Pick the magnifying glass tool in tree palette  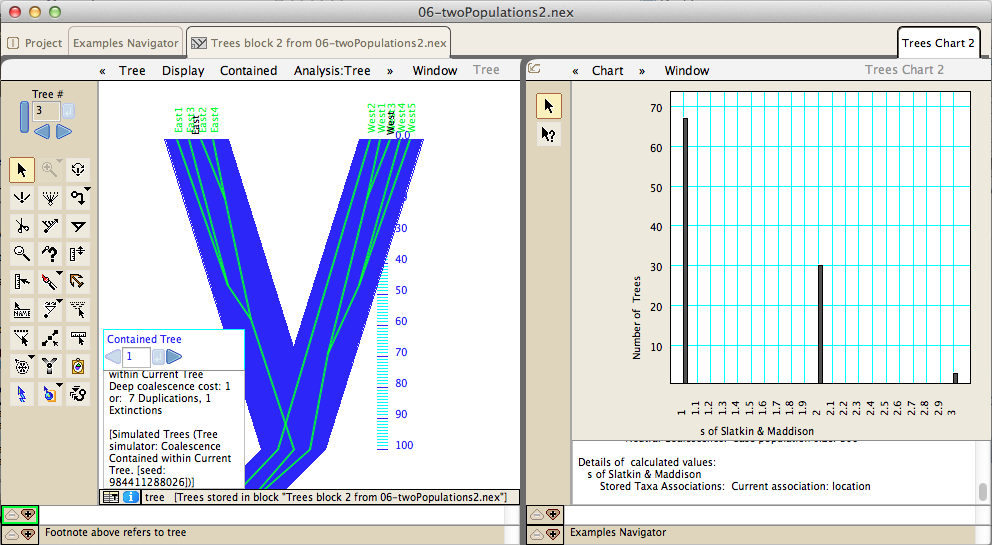(x=22, y=254)
